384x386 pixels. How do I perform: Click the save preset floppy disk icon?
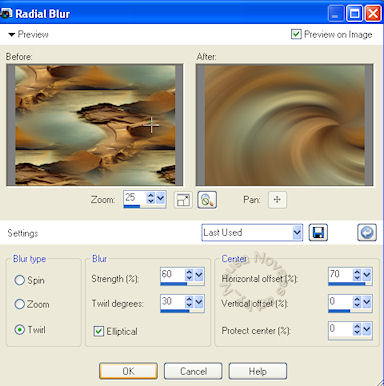point(318,232)
